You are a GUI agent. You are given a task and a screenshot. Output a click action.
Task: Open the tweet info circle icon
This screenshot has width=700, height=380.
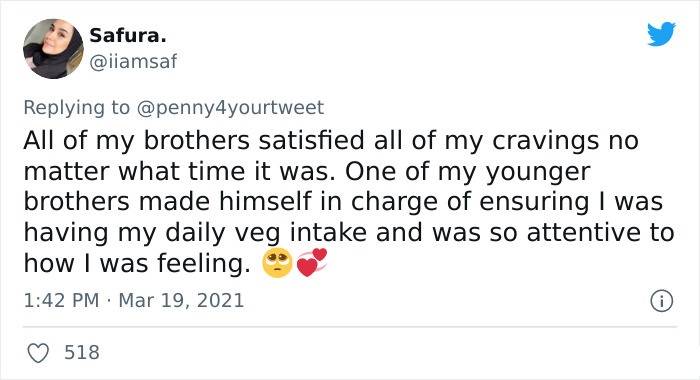(662, 301)
